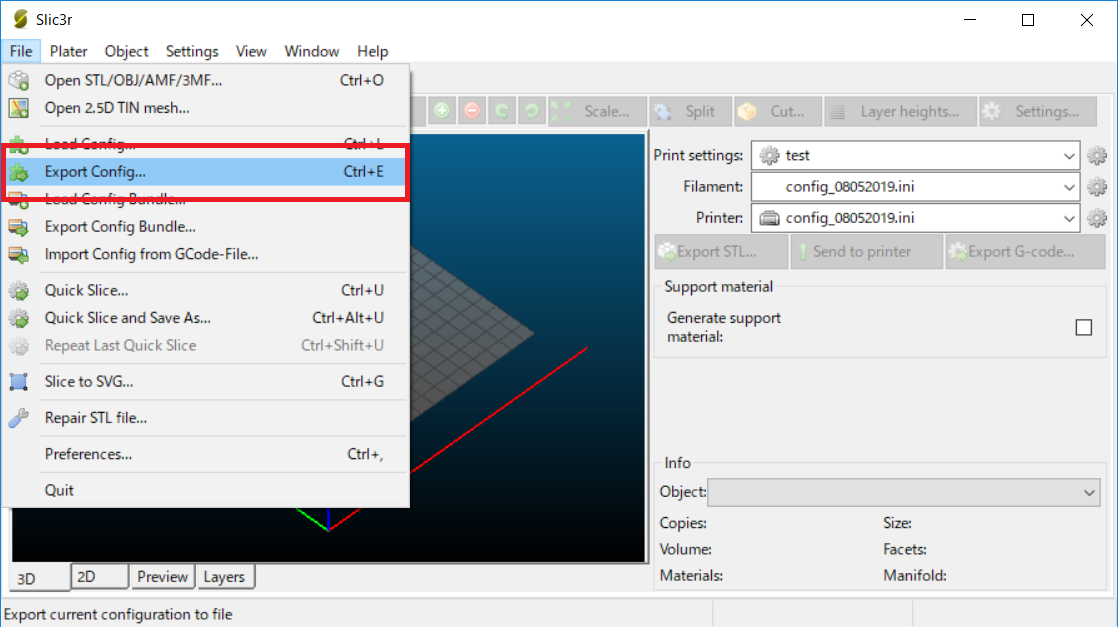Viewport: 1118px width, 627px height.
Task: Choose Quick Slice and Save As...
Action: pos(205,318)
